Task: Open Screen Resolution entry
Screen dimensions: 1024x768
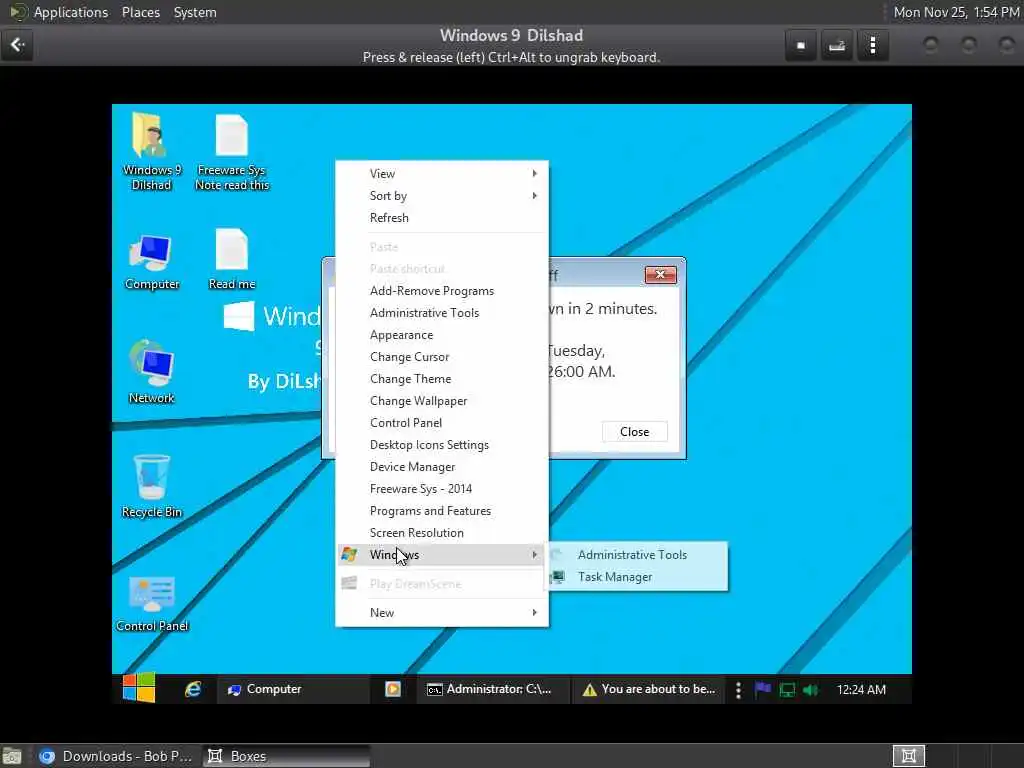Action: tap(442, 533)
